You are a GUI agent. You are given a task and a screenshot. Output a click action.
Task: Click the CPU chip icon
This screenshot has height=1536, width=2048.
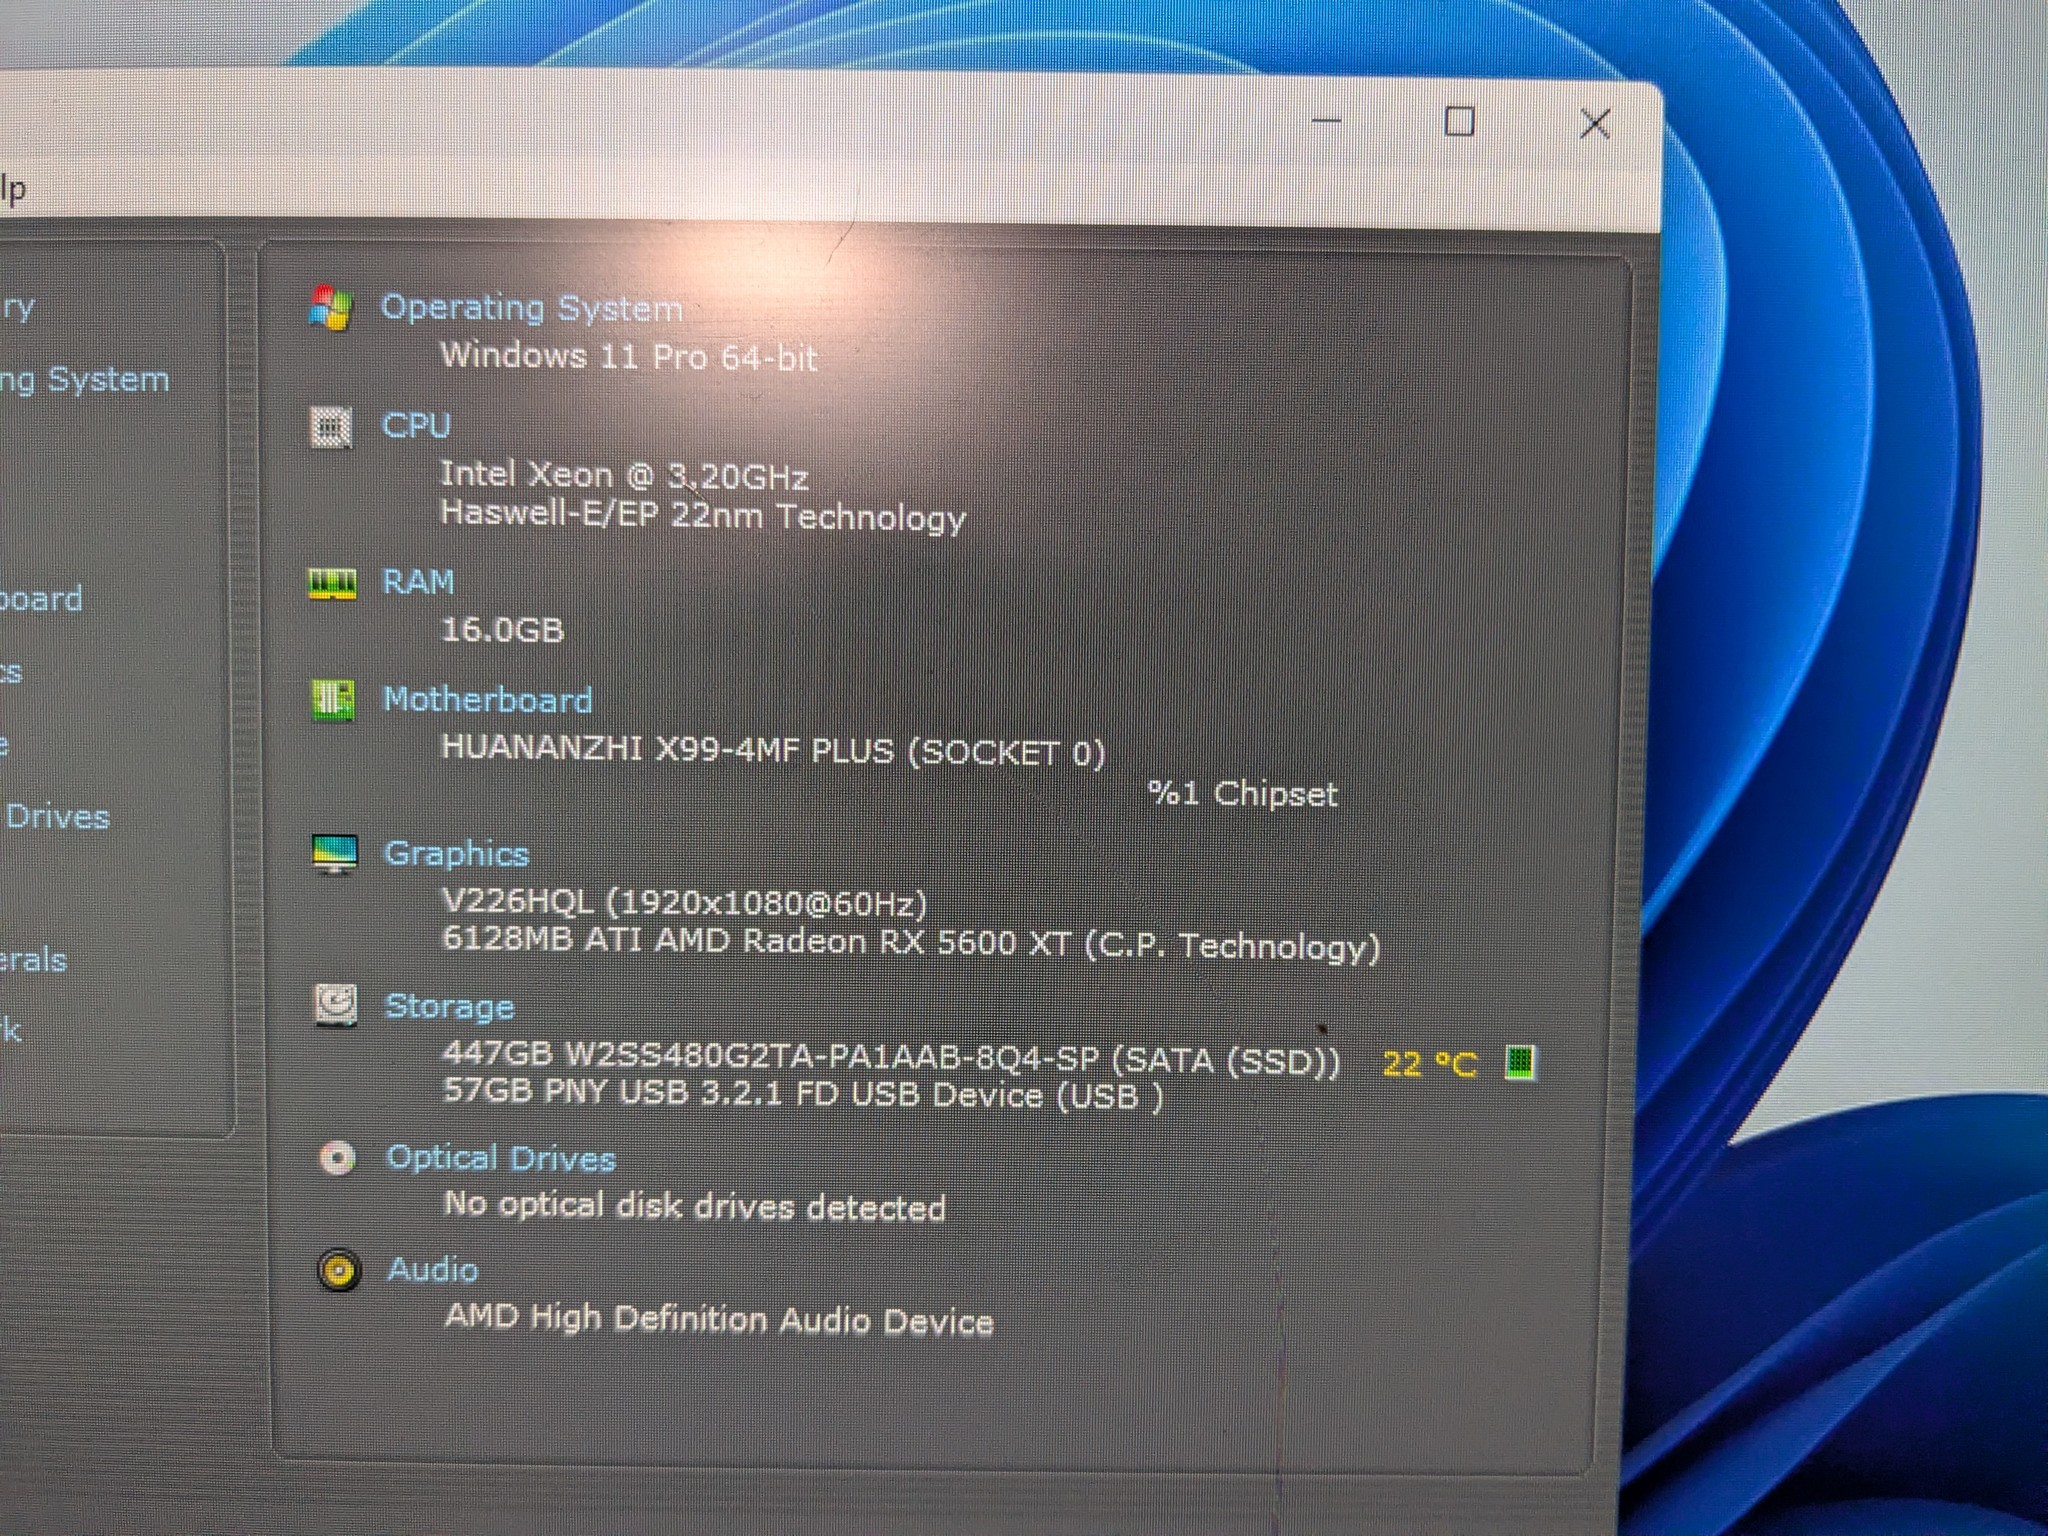tap(330, 428)
